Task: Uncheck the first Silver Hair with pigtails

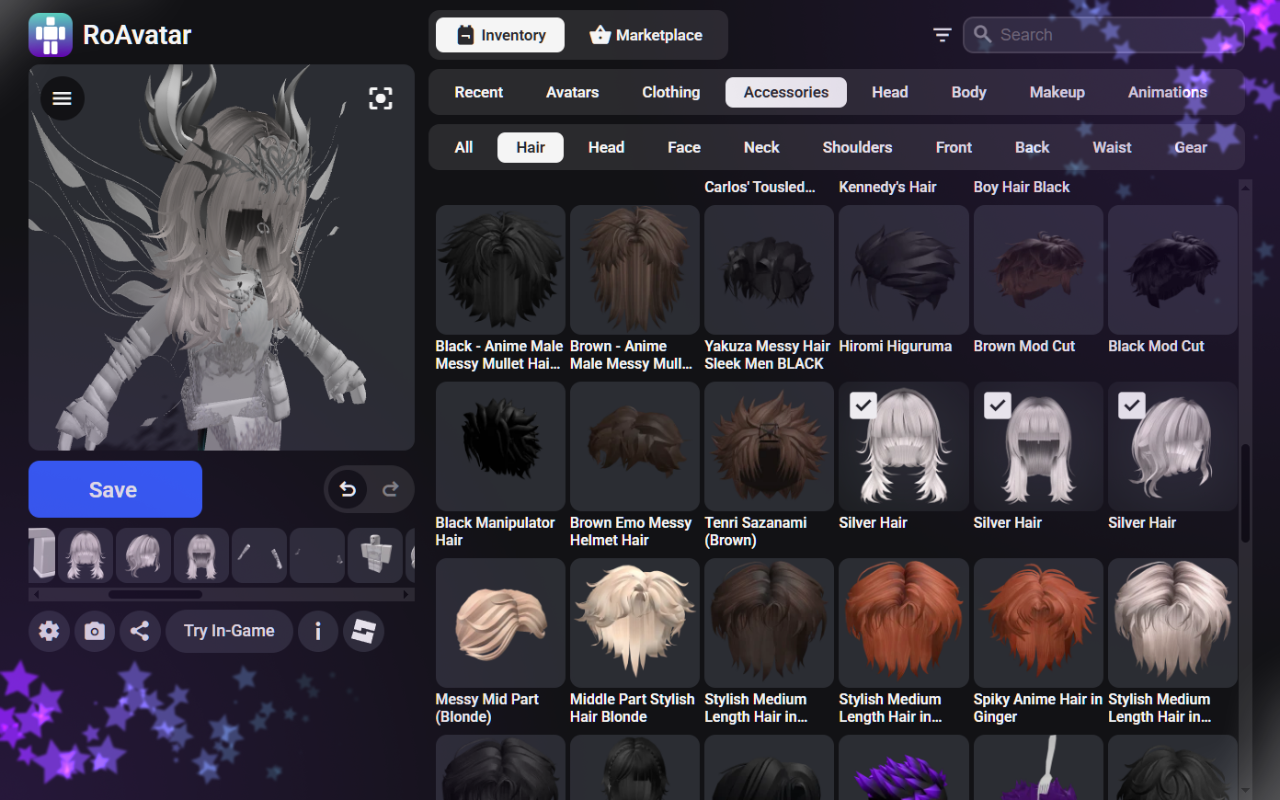Action: 863,405
